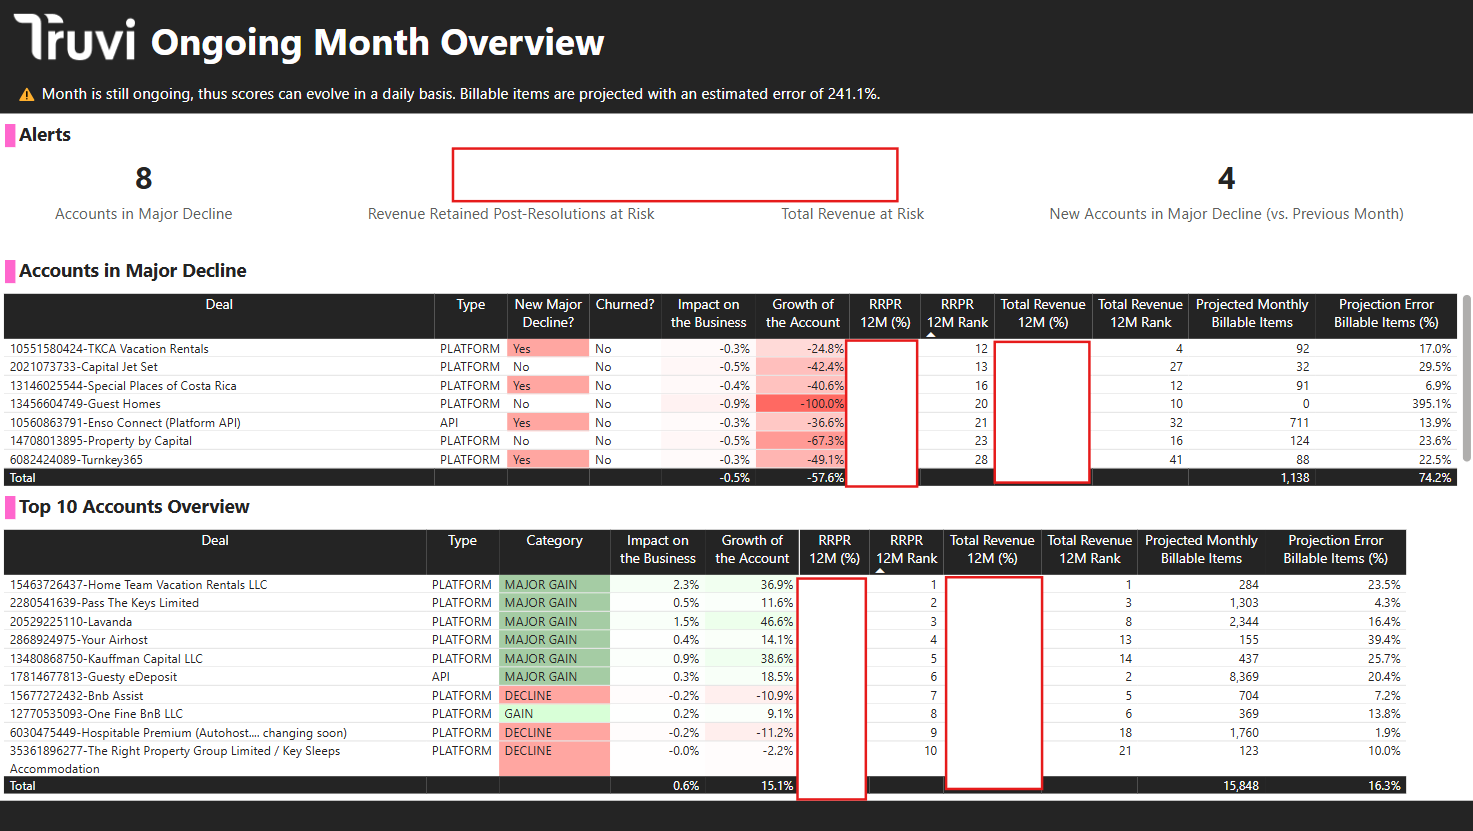Select the 8 Accounts in Major Decline card
Screen dimensions: 1473x831
[143, 192]
